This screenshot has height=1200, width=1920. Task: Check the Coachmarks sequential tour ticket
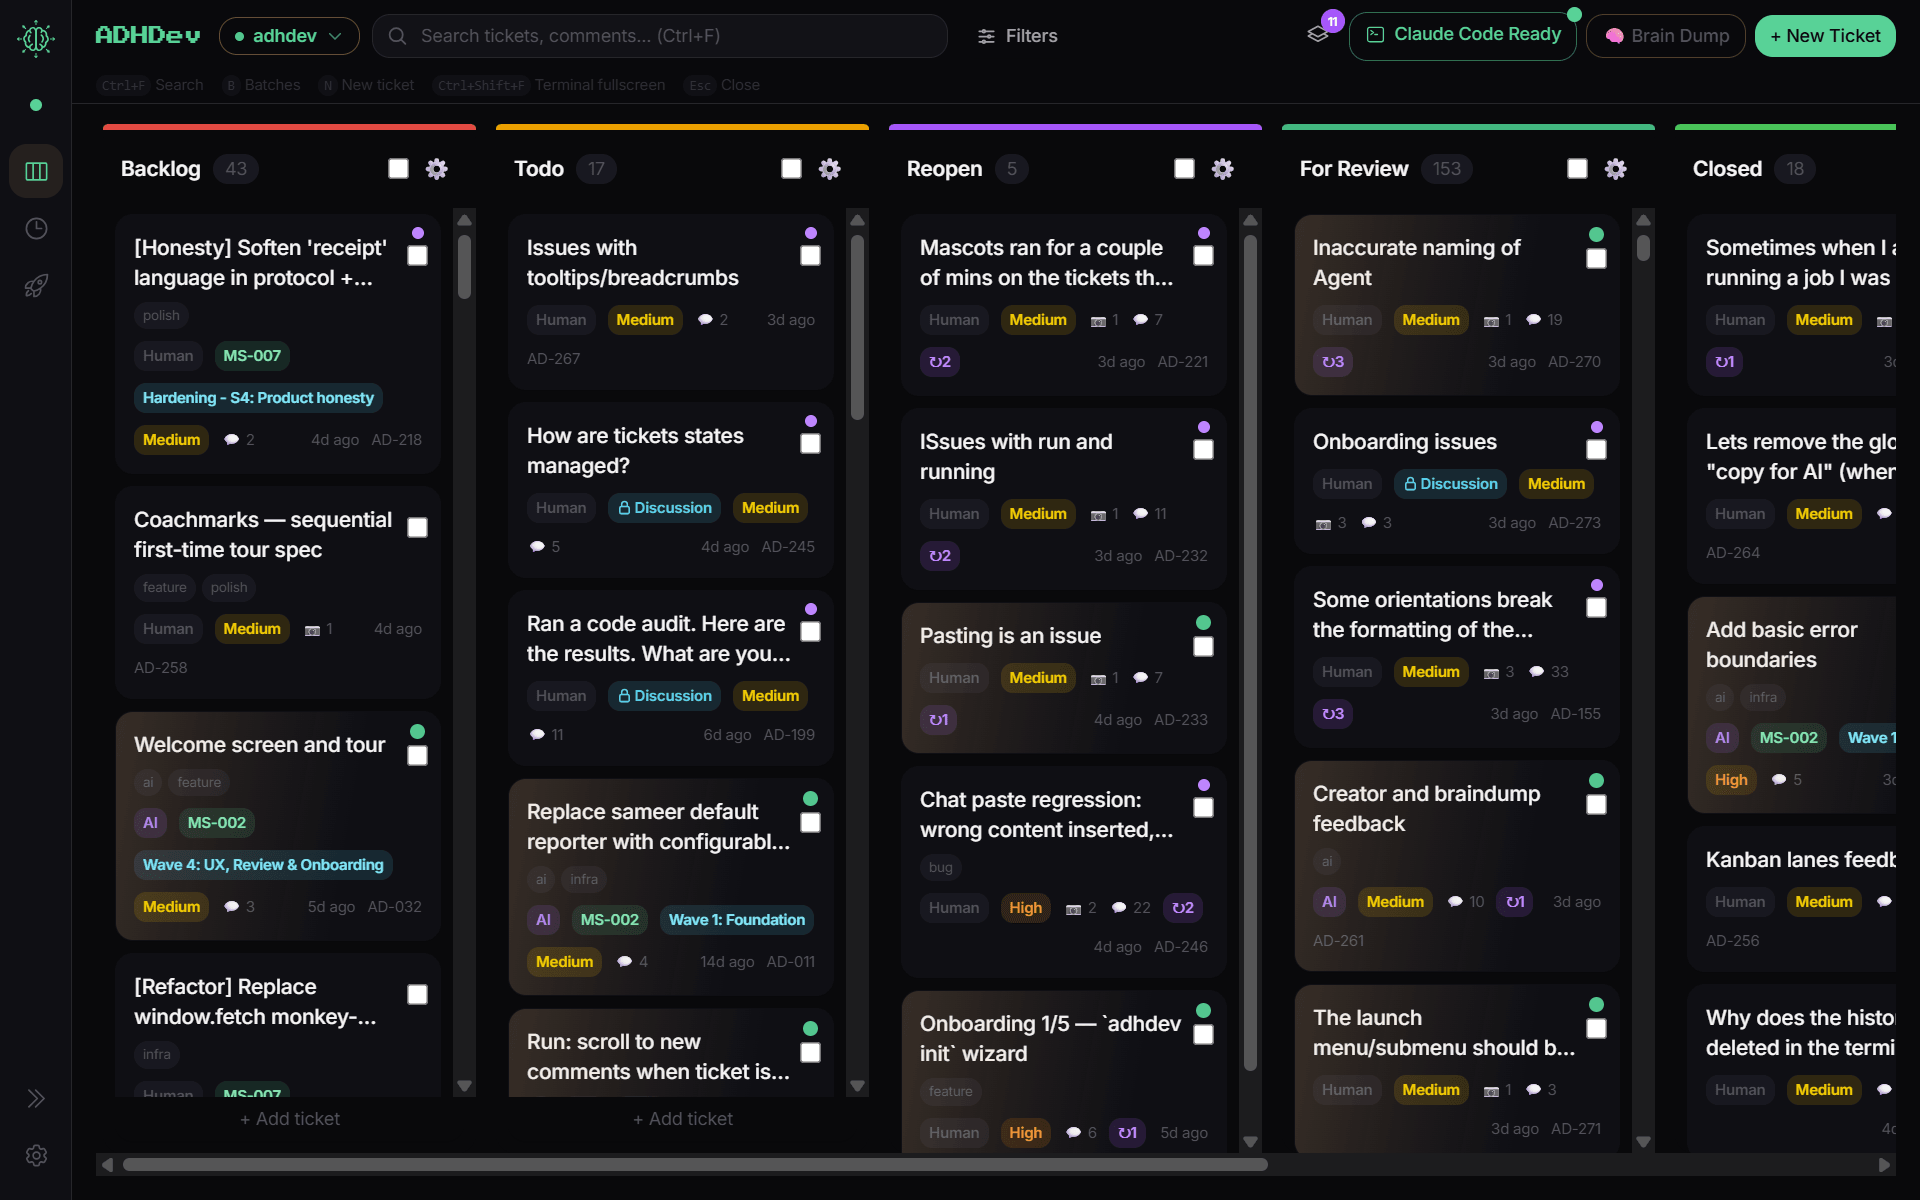pyautogui.click(x=418, y=528)
